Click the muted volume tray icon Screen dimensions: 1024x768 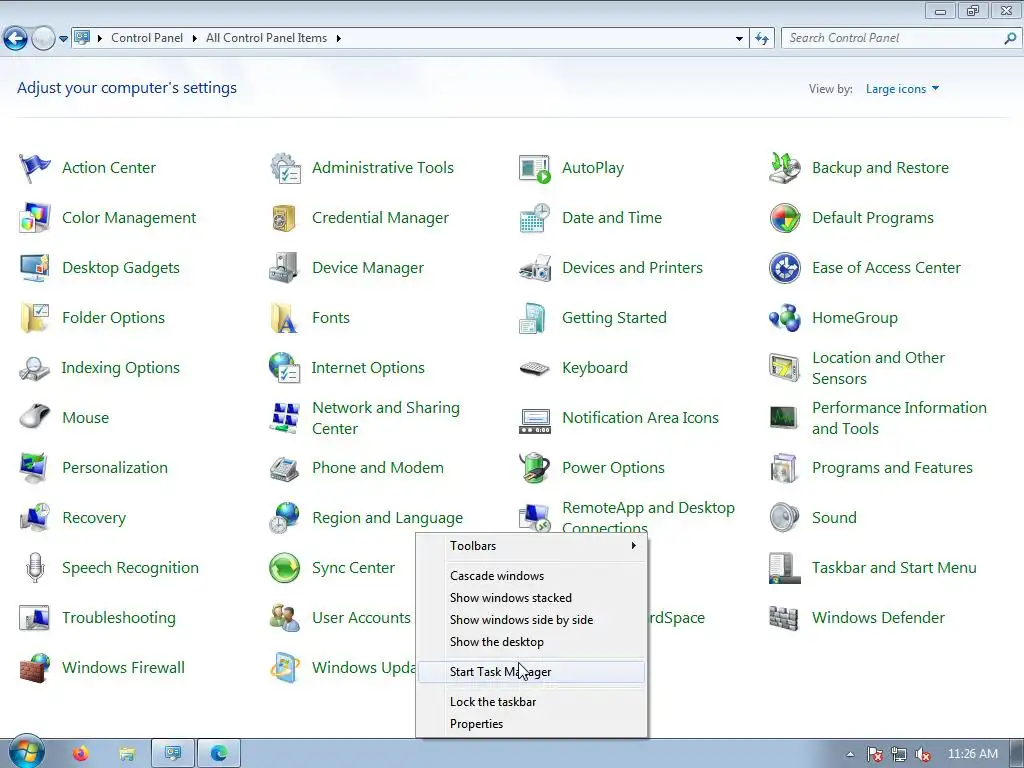tap(923, 755)
